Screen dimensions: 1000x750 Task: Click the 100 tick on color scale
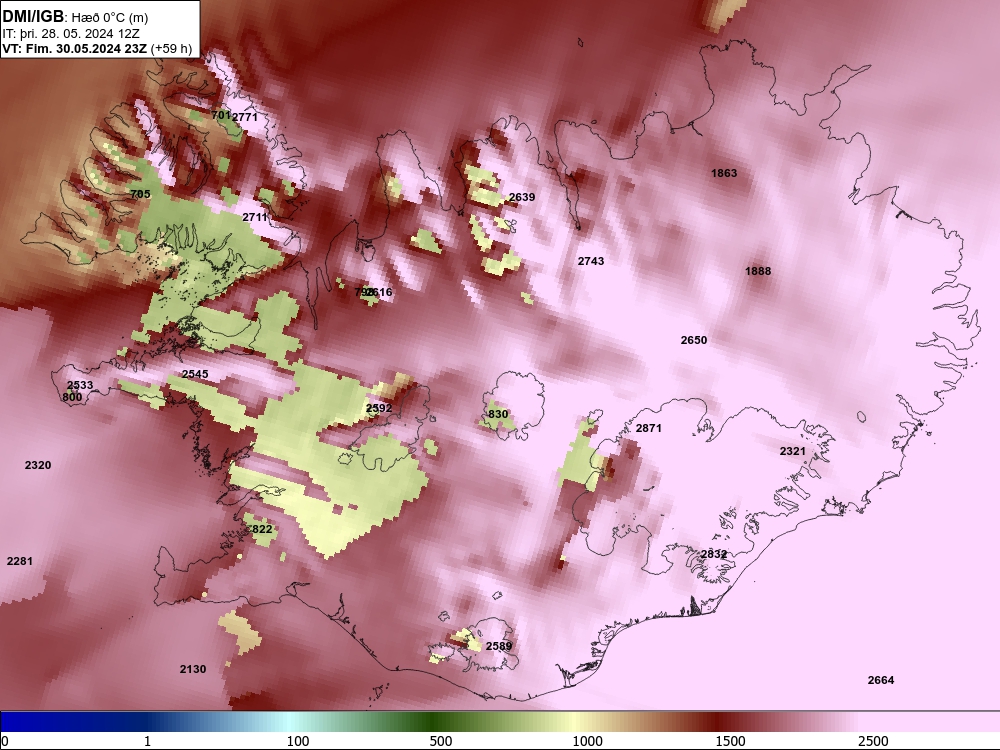coord(298,741)
